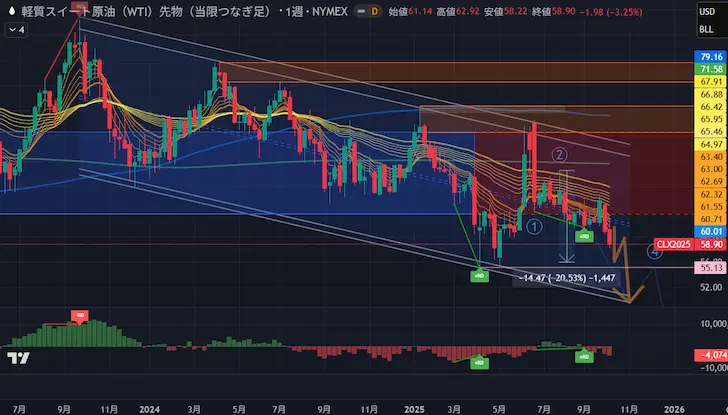Select the circled number 1 wave marker
Viewport: 728px width, 415px height.
pyautogui.click(x=535, y=227)
